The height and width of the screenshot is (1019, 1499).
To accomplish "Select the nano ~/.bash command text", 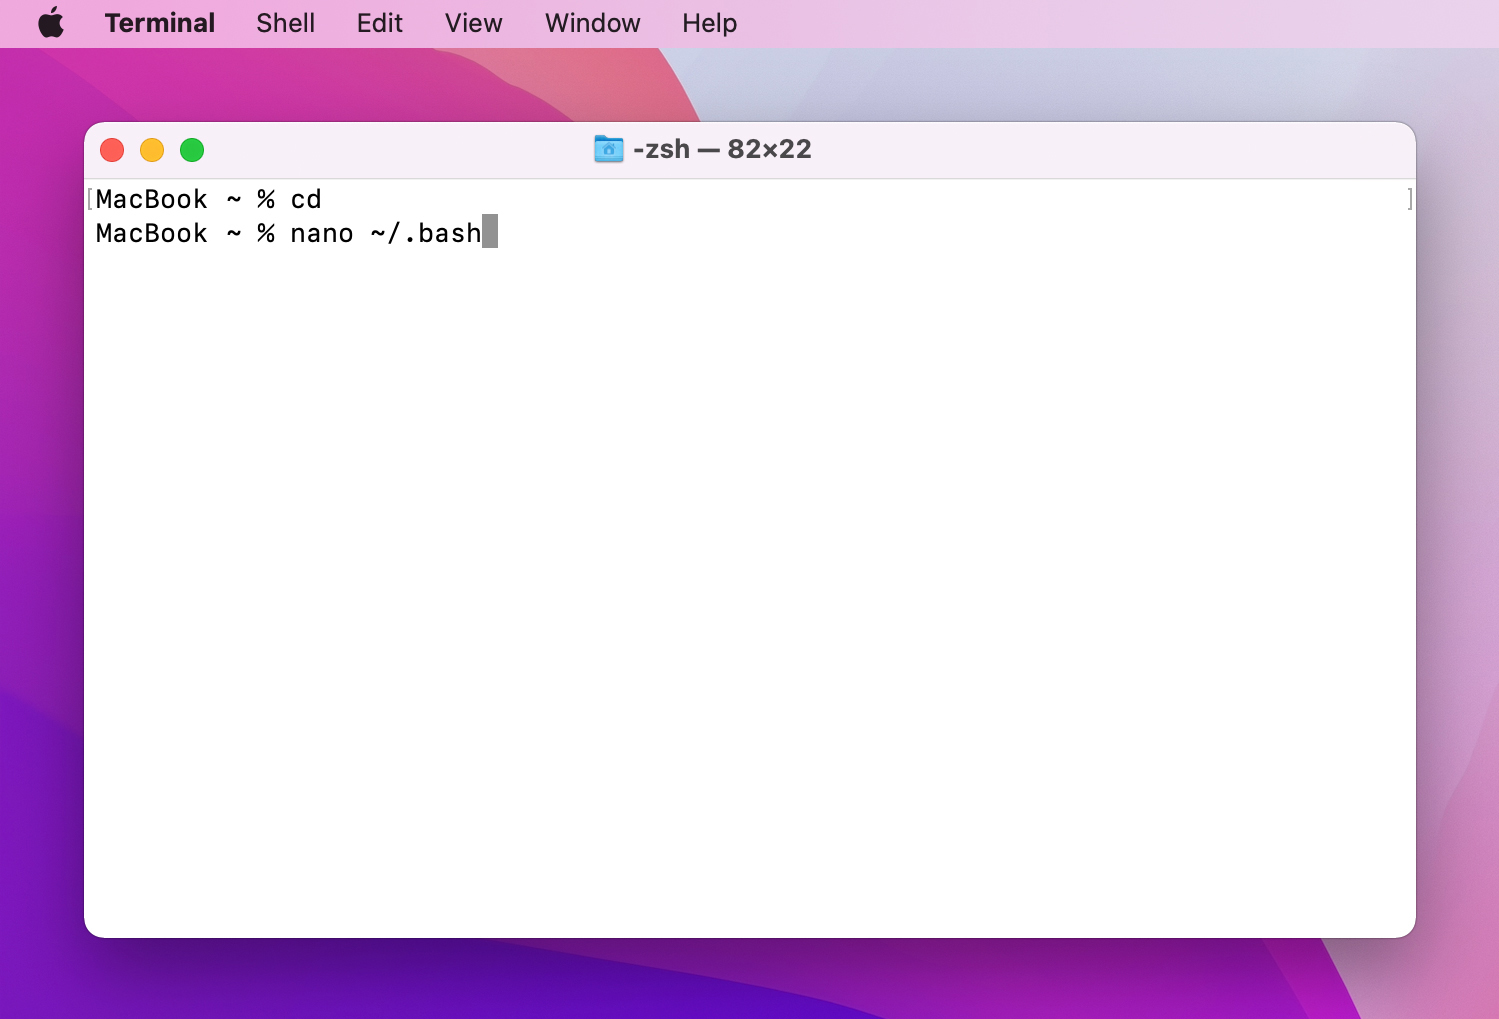I will [385, 232].
